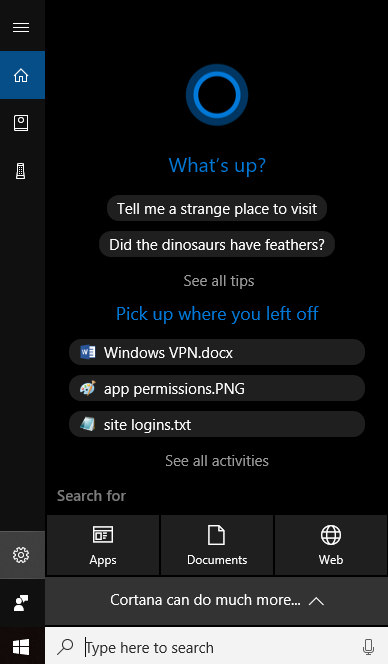Filter search by Web

[x=331, y=545]
